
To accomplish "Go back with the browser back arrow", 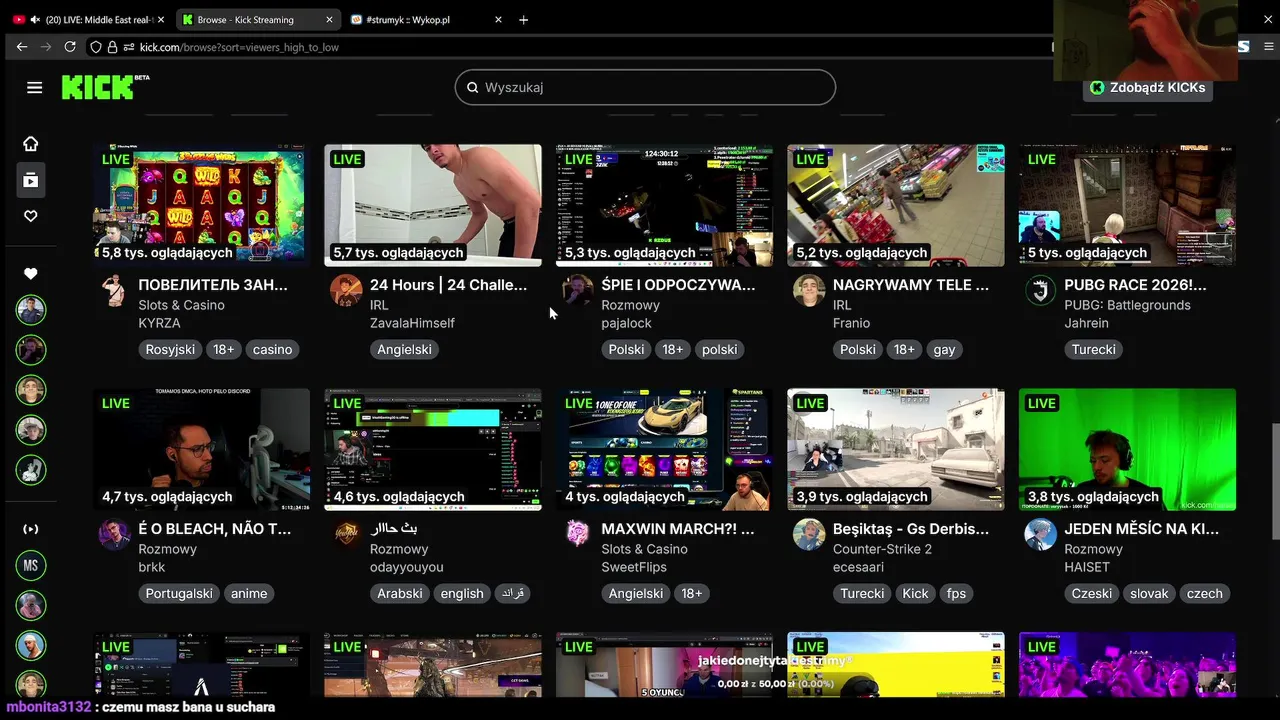I will (22, 47).
